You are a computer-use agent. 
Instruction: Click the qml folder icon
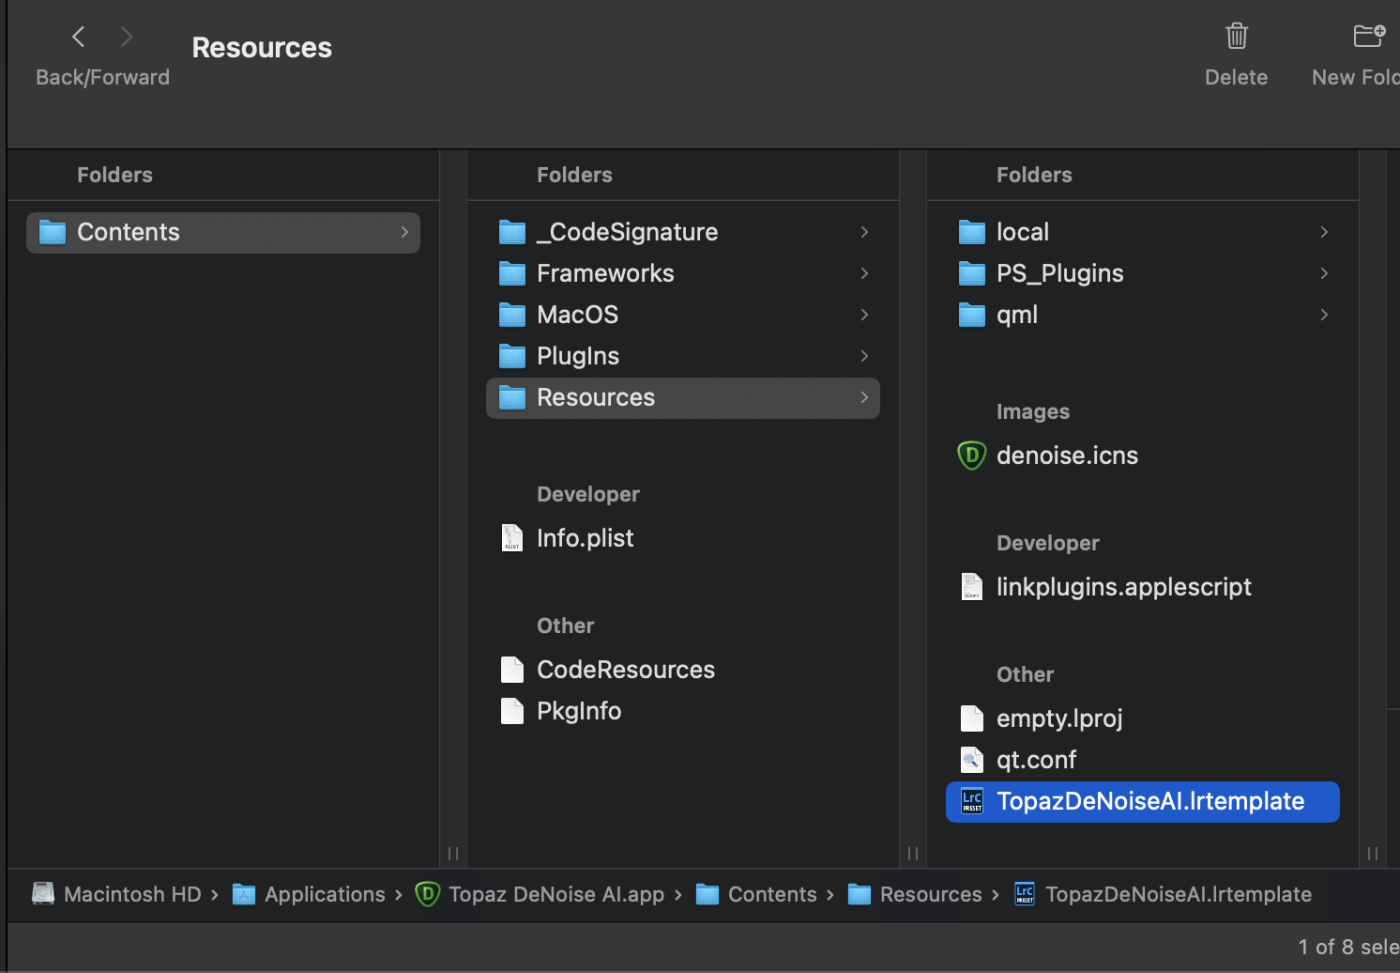pos(972,315)
